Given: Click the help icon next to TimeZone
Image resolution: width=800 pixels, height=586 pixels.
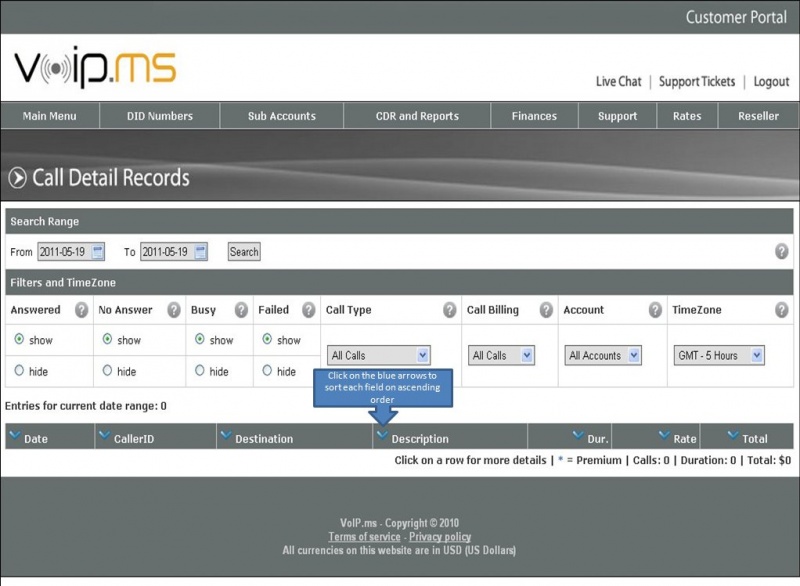Looking at the screenshot, I should [x=781, y=310].
